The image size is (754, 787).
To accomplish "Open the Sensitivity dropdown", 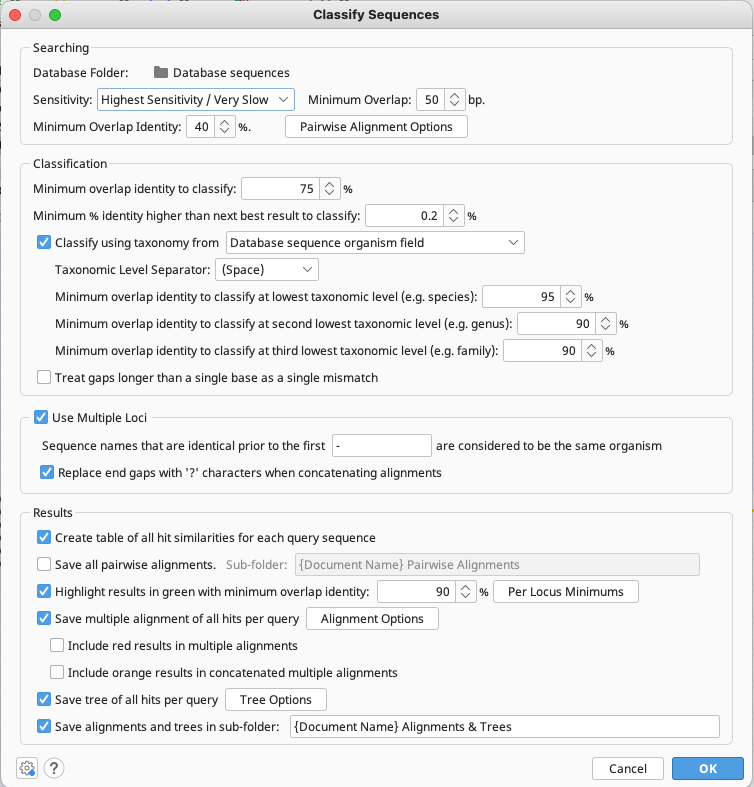I will pos(196,99).
